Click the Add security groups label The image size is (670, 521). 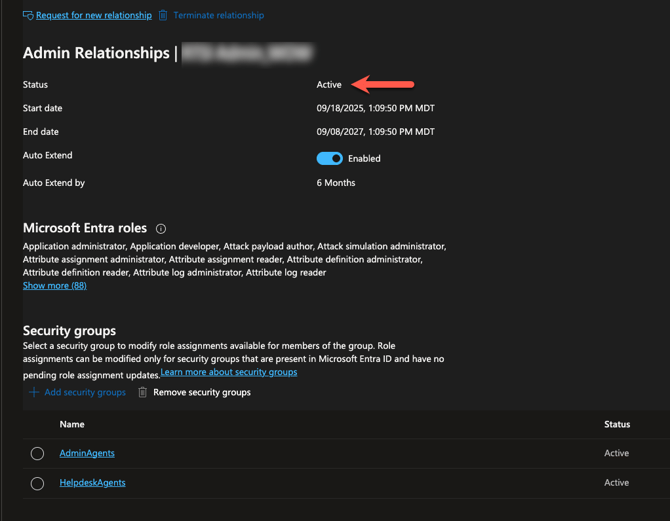[x=85, y=393]
